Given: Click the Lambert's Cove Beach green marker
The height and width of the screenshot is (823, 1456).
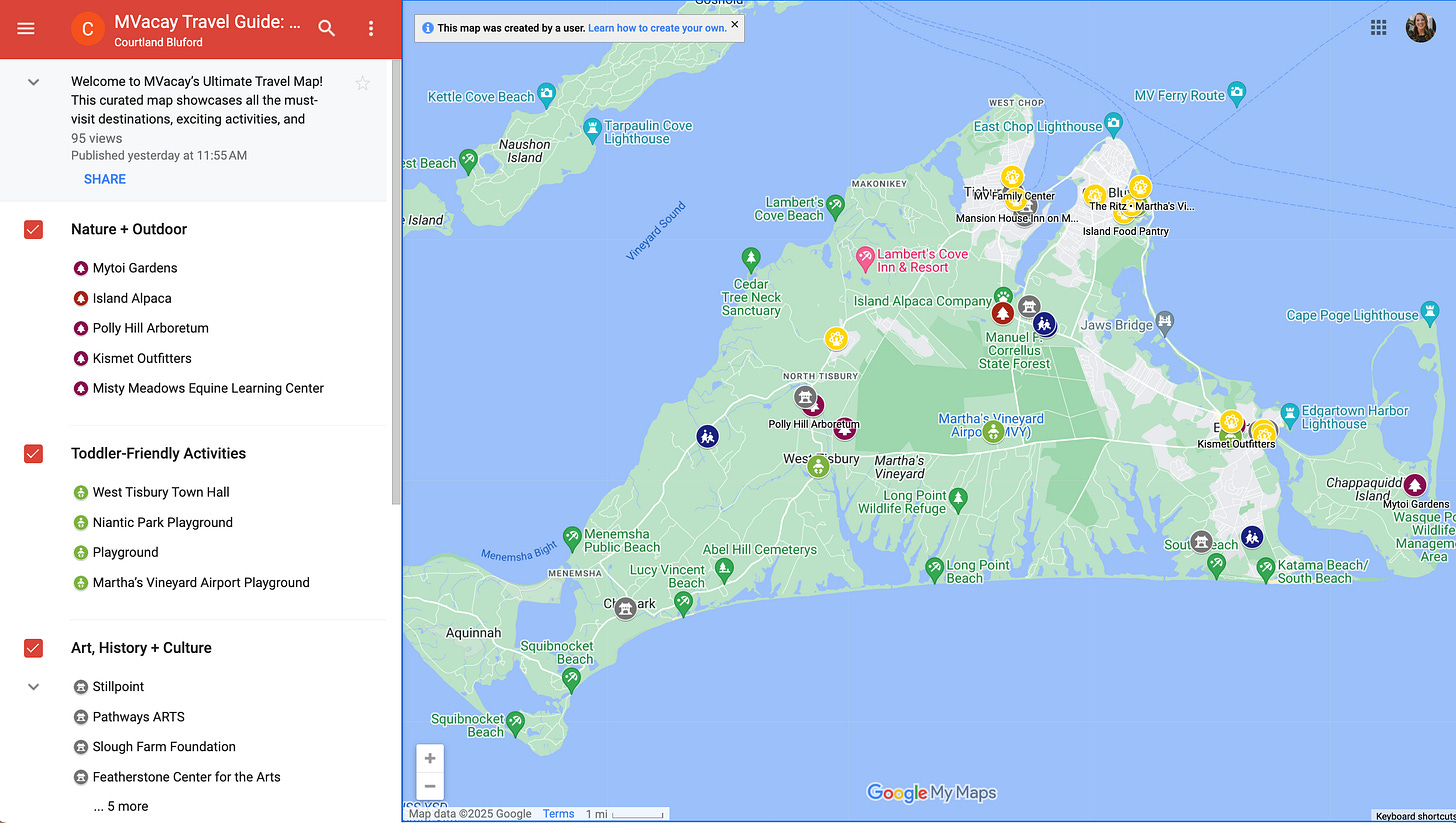Looking at the screenshot, I should tap(835, 205).
